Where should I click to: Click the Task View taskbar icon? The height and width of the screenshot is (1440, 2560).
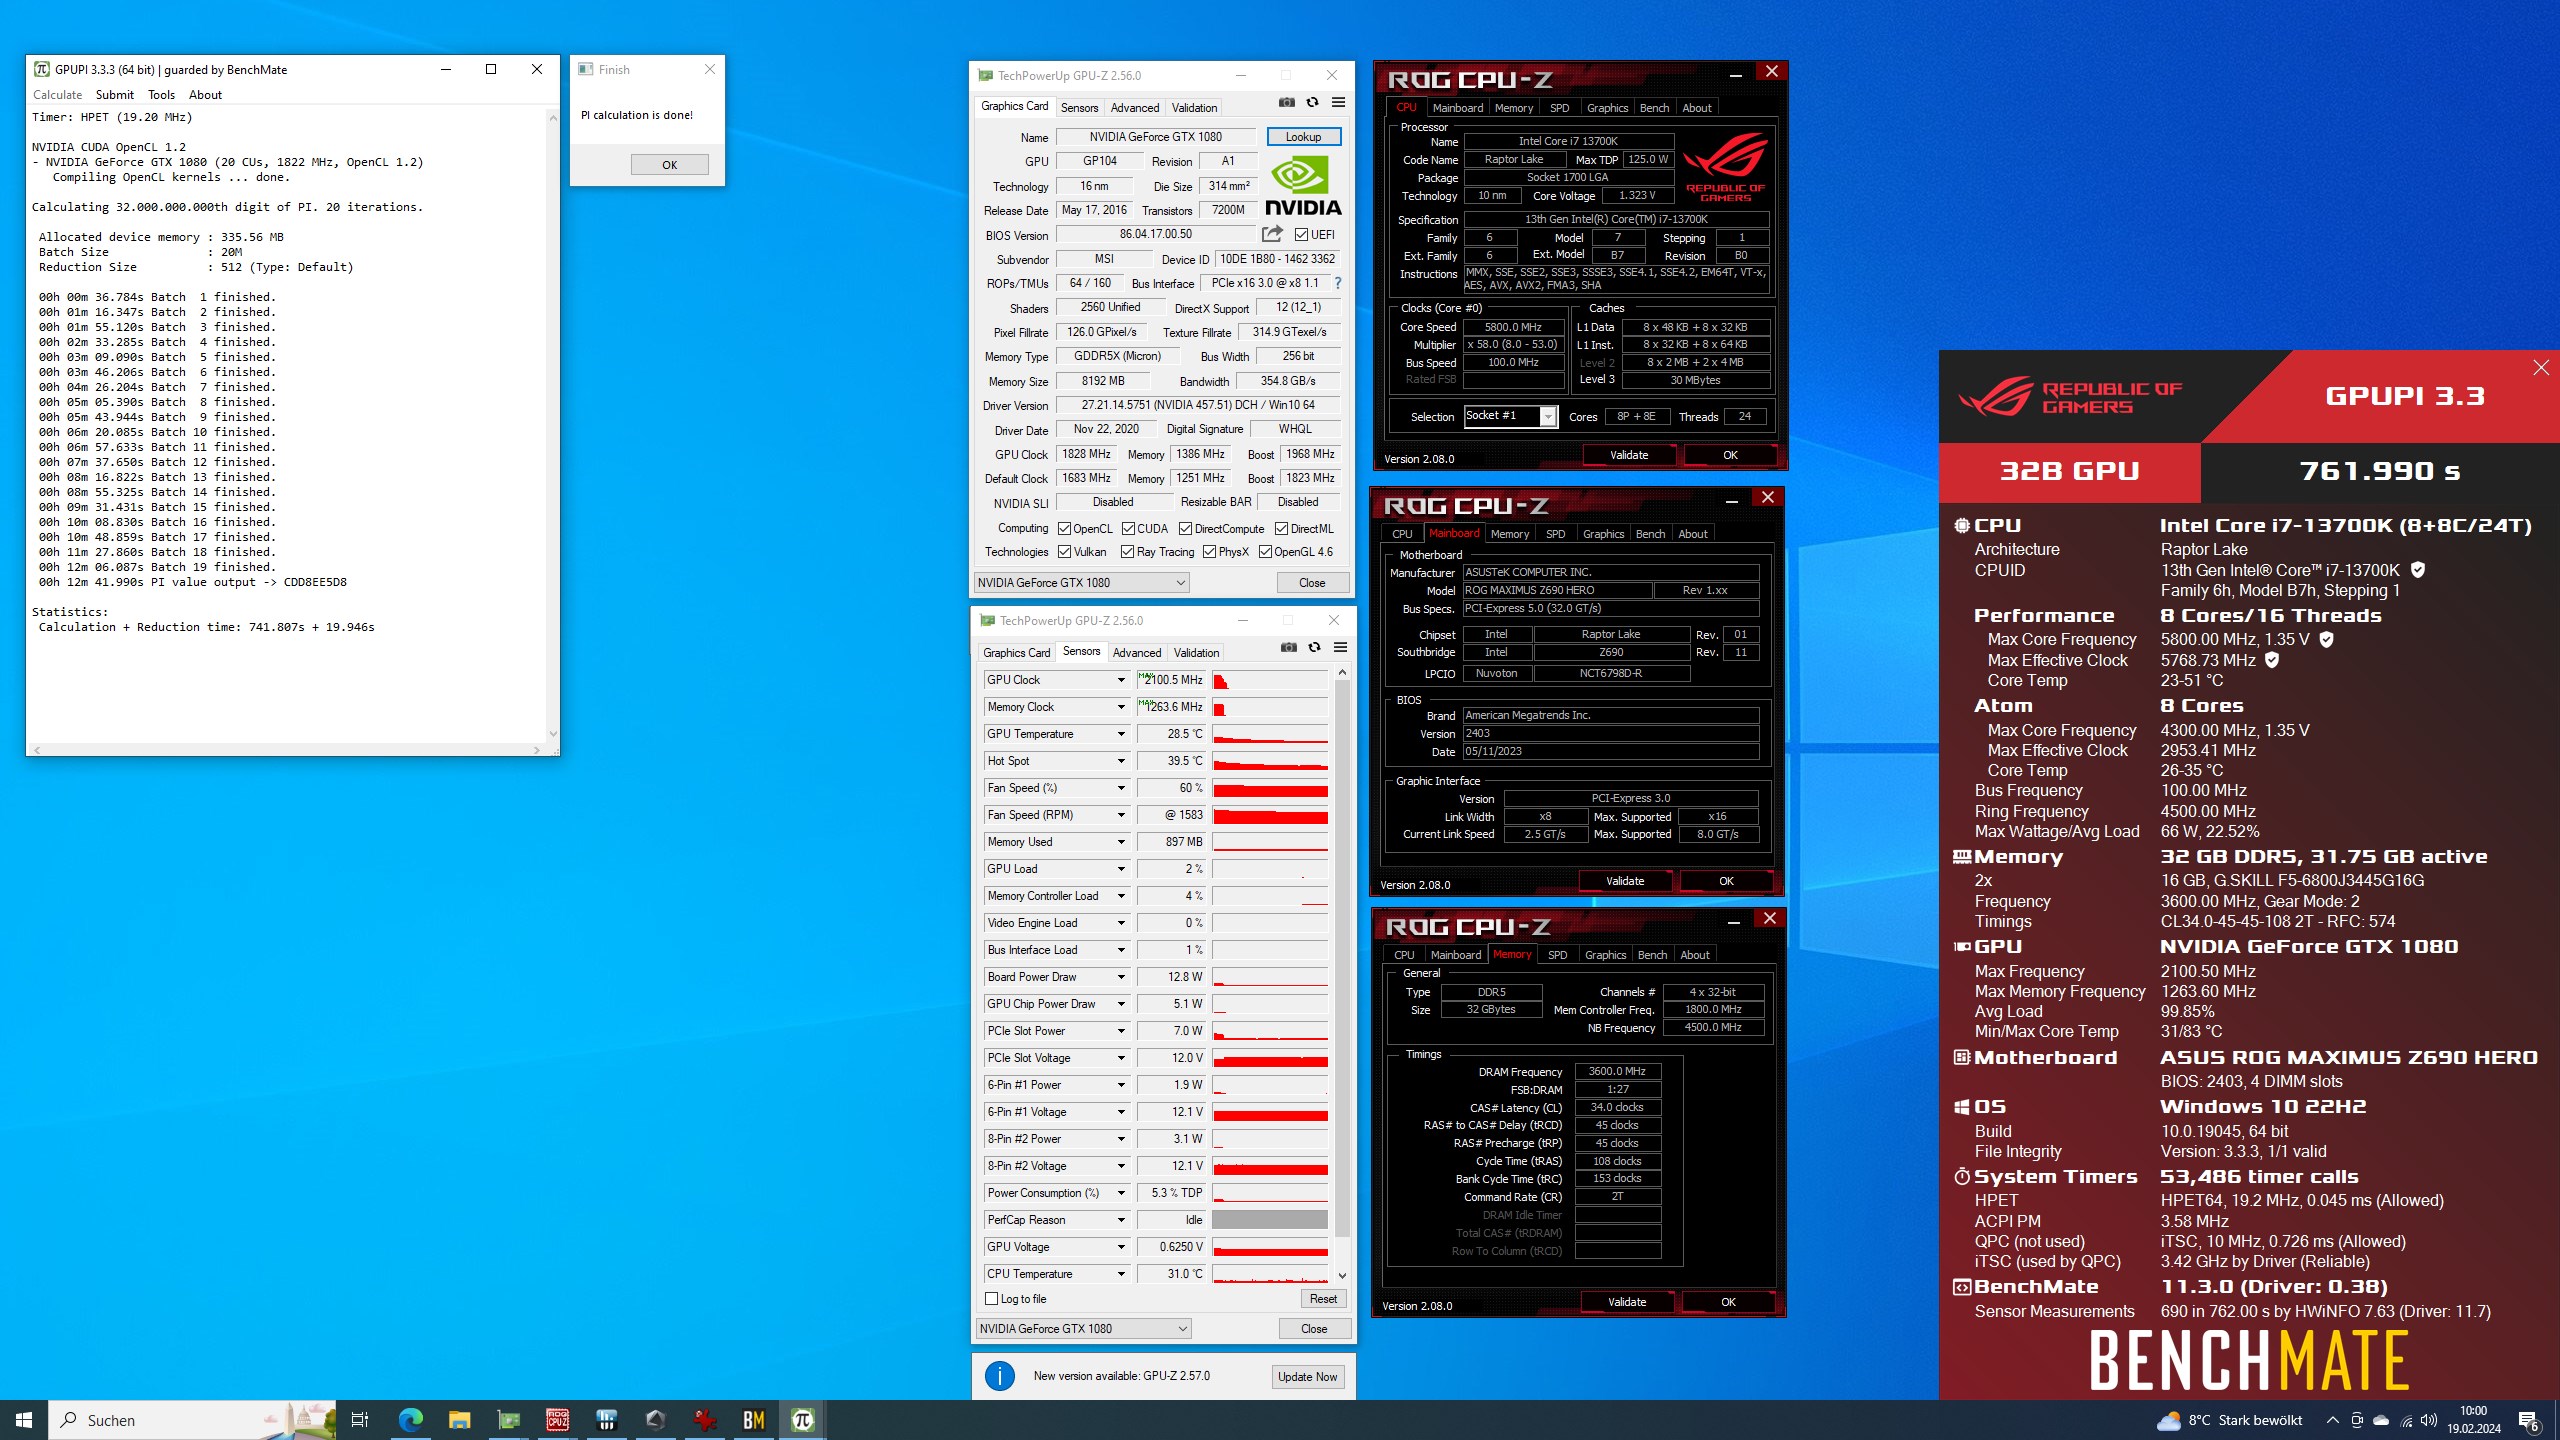[360, 1420]
